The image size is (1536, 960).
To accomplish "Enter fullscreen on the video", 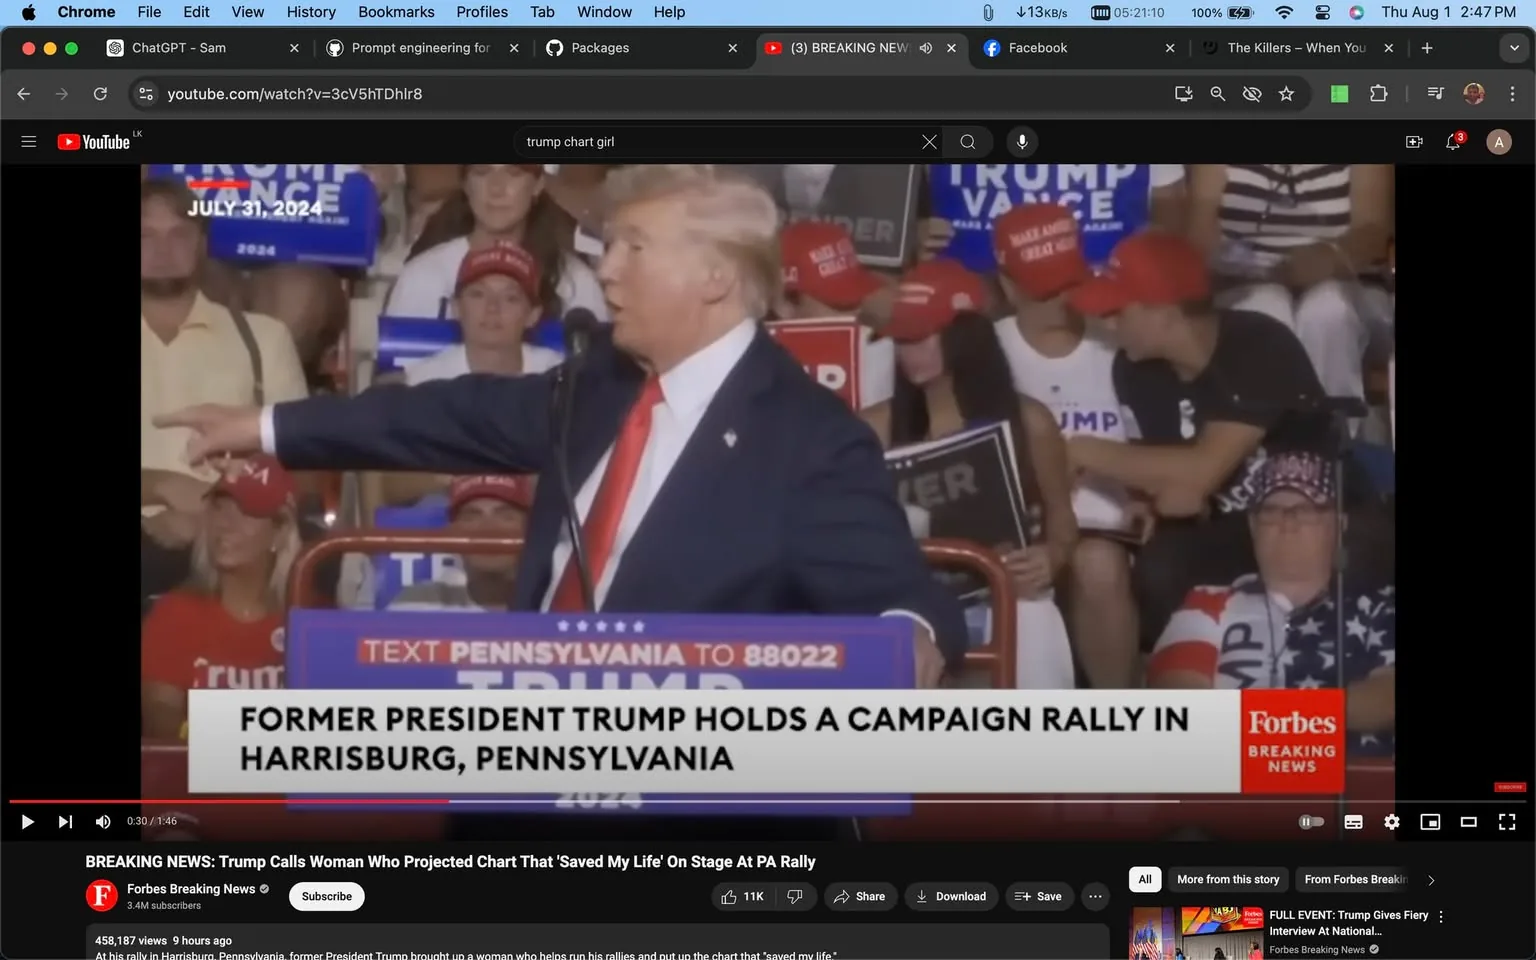I will pos(1506,821).
